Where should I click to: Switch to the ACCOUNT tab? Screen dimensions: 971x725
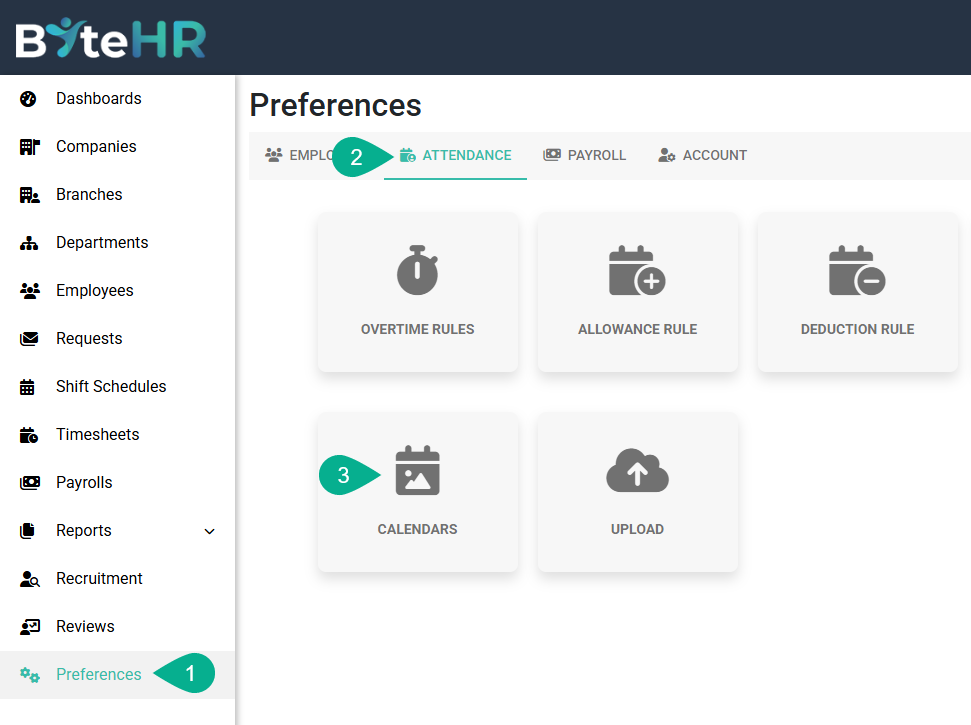pos(702,155)
